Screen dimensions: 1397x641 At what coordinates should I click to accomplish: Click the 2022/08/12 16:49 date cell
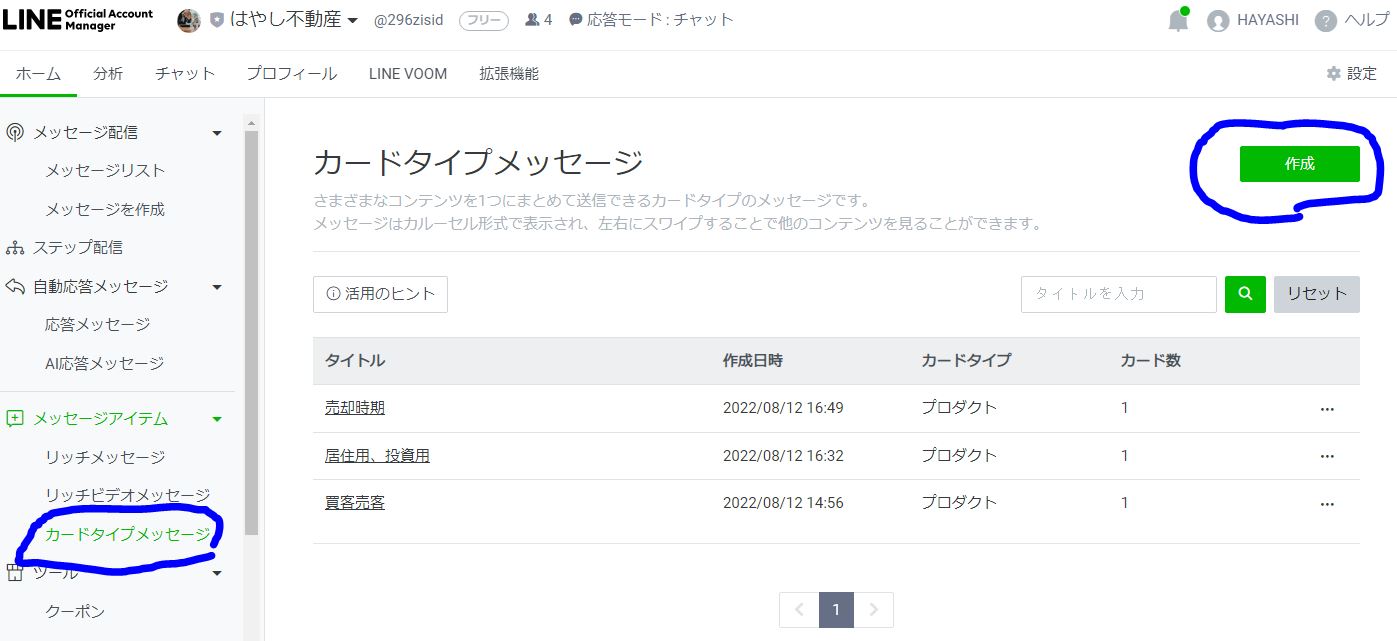(x=783, y=408)
